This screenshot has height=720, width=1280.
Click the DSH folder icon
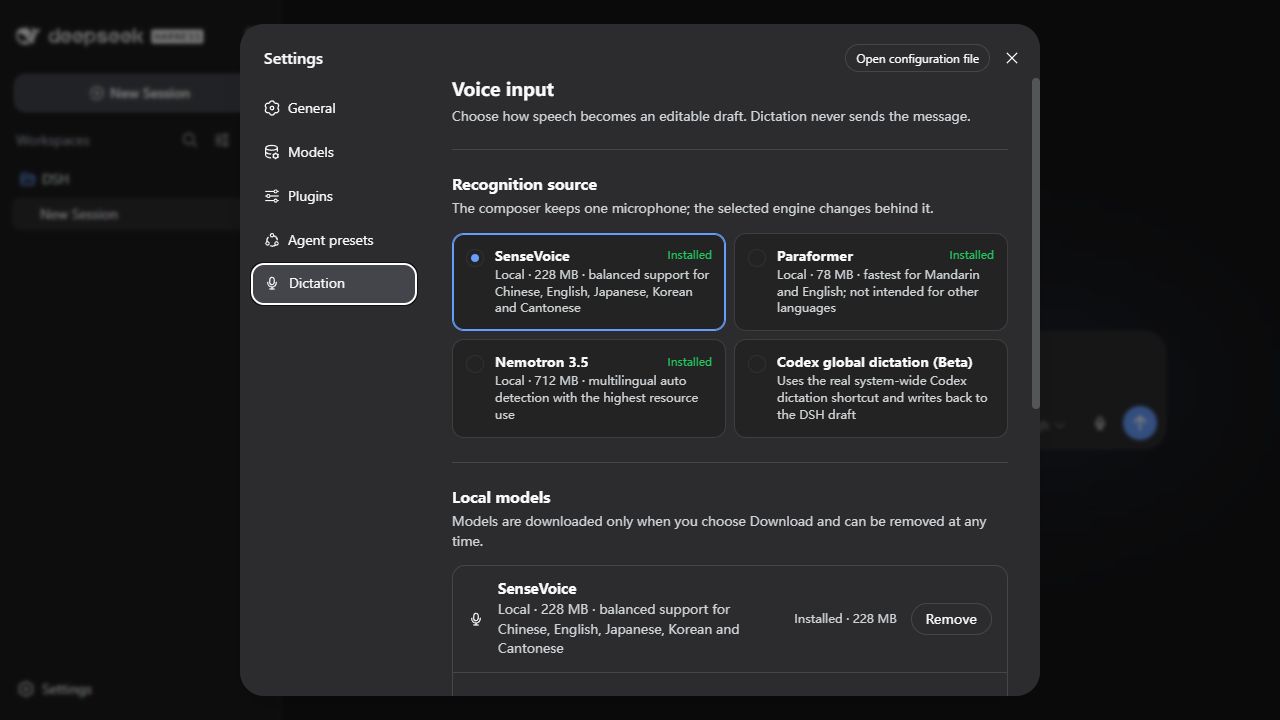point(28,179)
